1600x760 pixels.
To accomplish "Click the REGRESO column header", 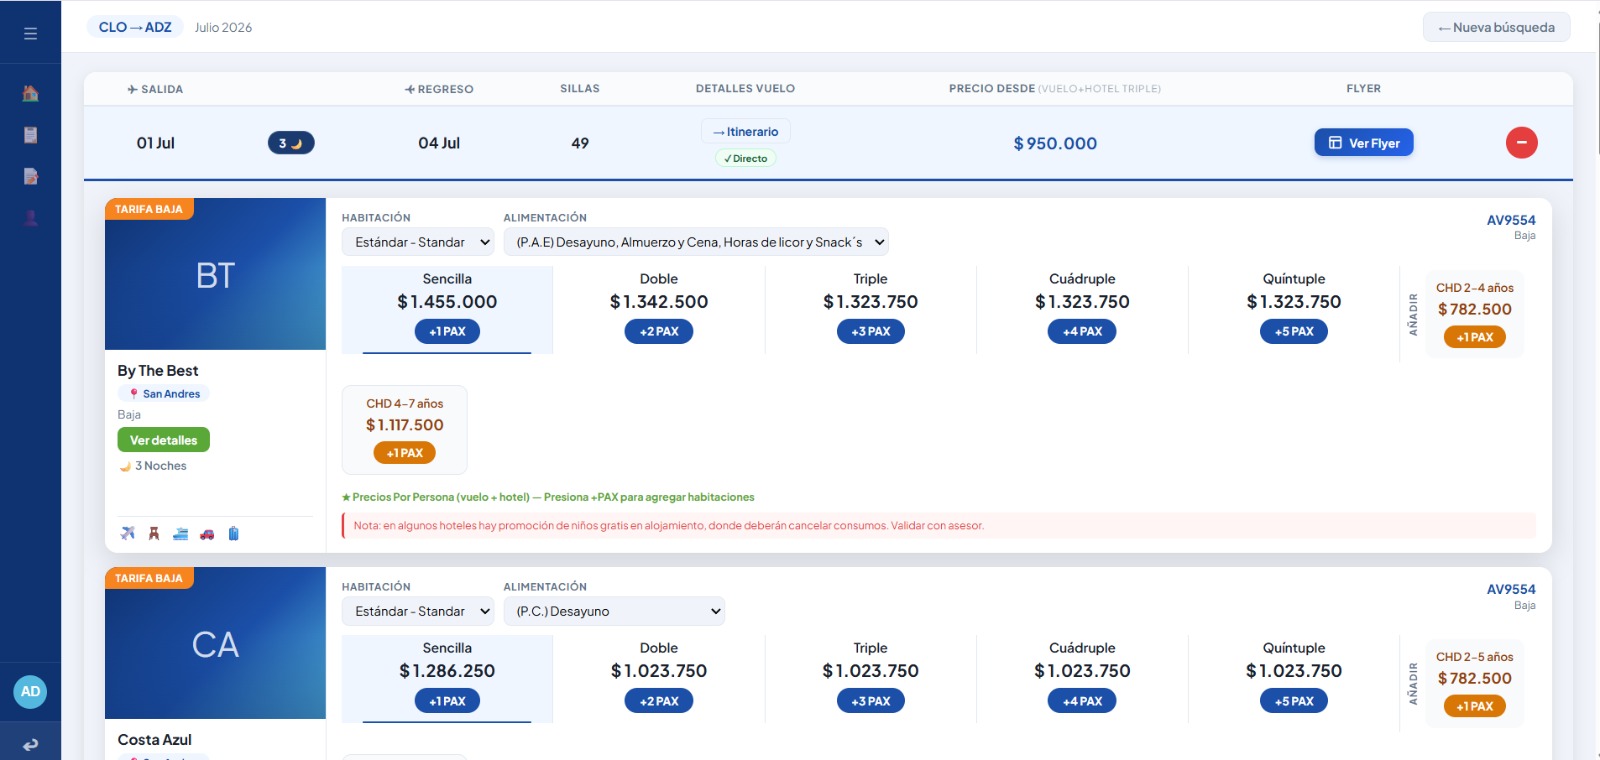I will coord(439,89).
